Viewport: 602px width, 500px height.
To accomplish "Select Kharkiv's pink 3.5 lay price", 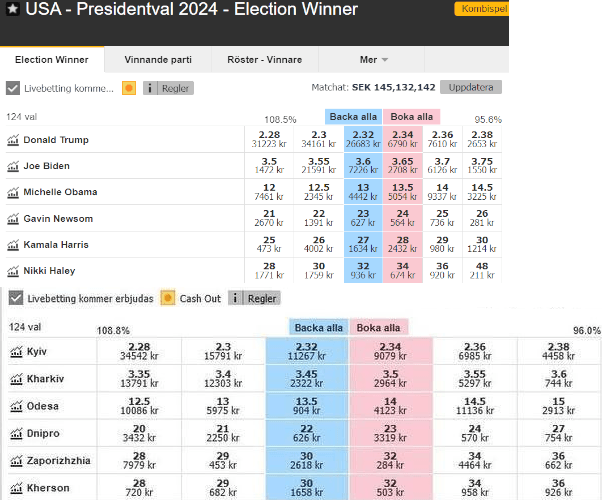I will coord(390,378).
